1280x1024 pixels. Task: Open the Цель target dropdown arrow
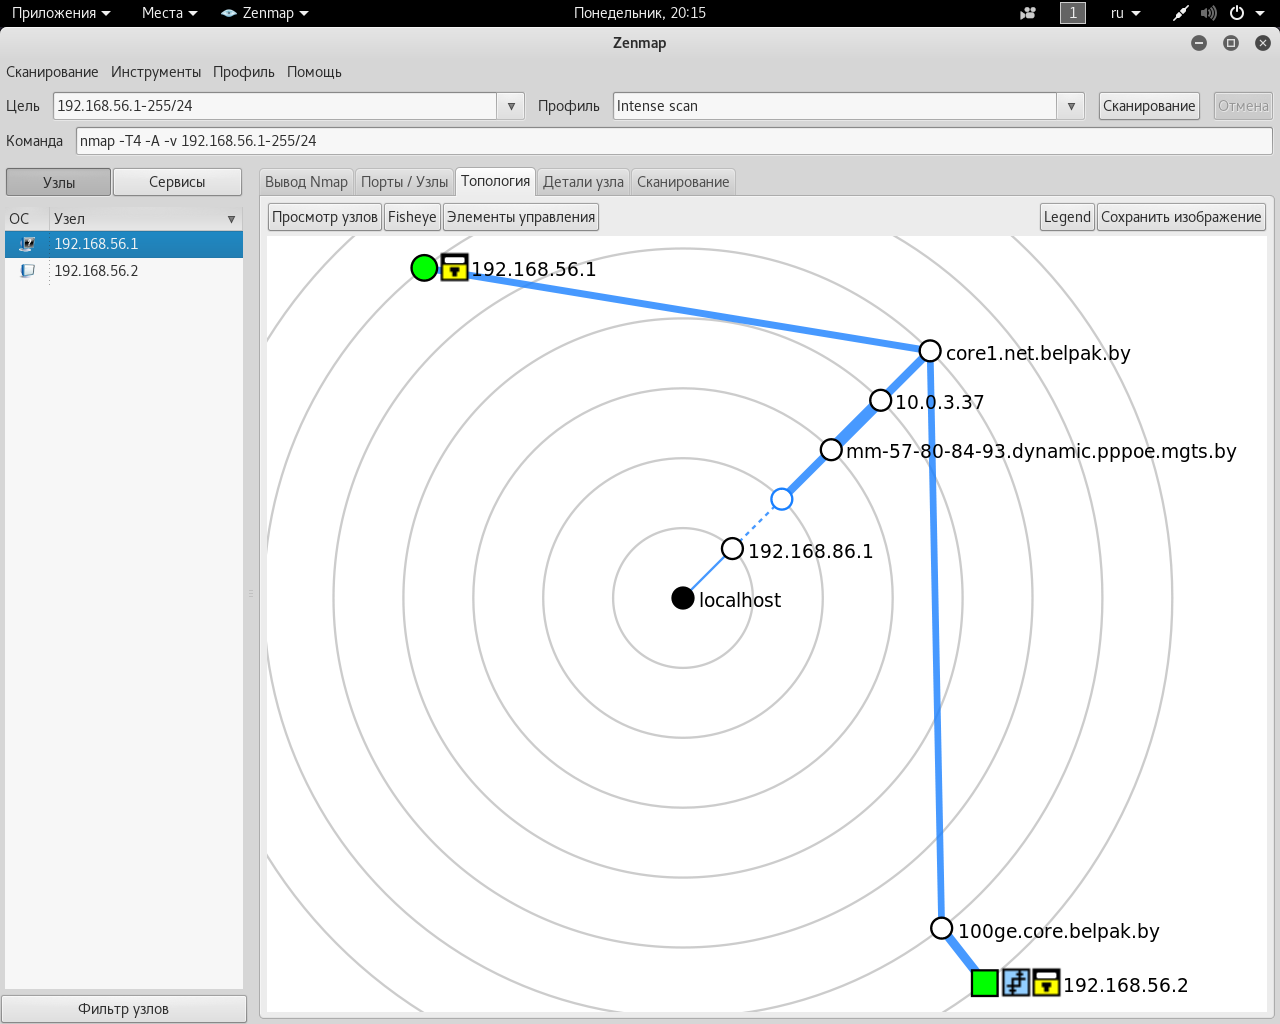[511, 106]
